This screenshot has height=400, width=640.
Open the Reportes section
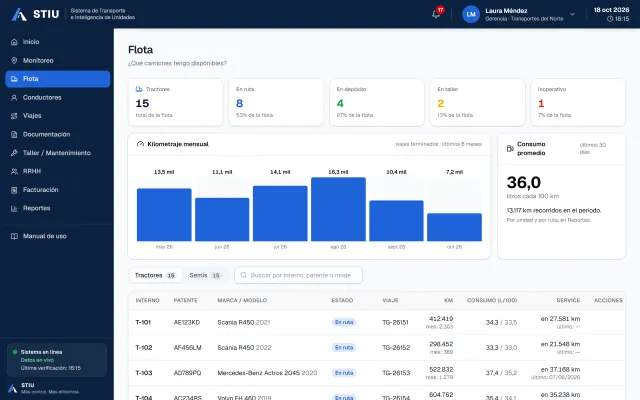58,208
